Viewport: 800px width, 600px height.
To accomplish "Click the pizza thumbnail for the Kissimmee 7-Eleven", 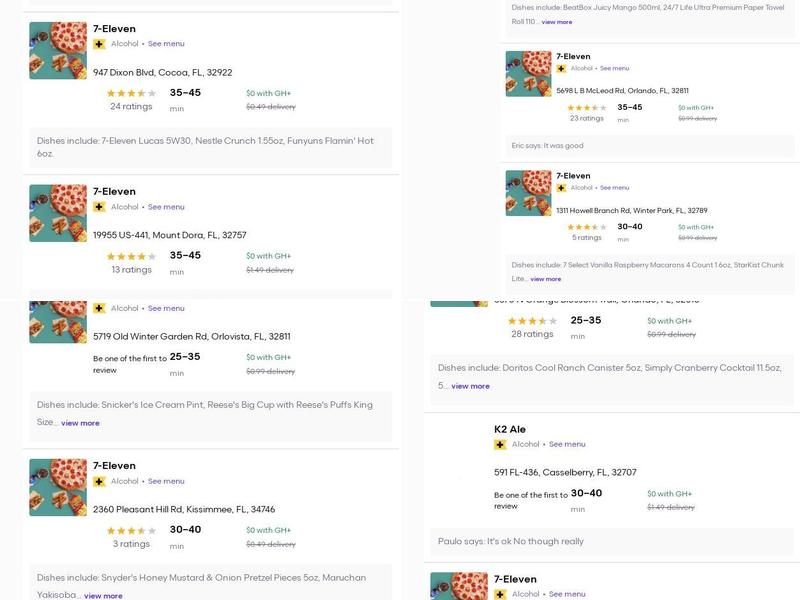I will [58, 487].
